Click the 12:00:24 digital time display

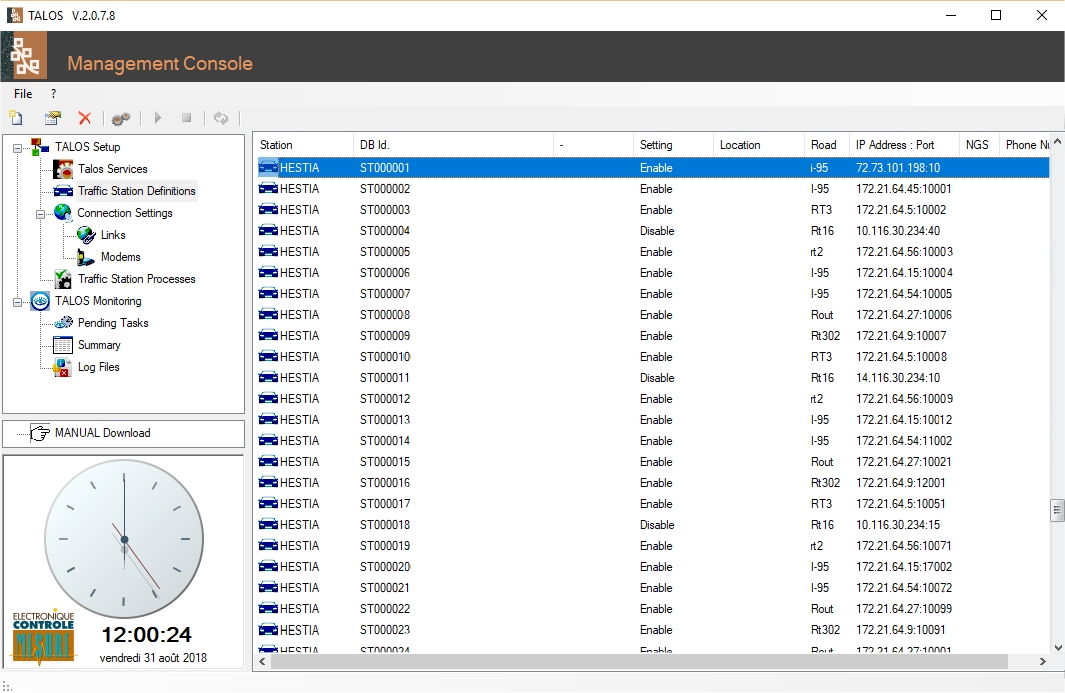pos(146,635)
